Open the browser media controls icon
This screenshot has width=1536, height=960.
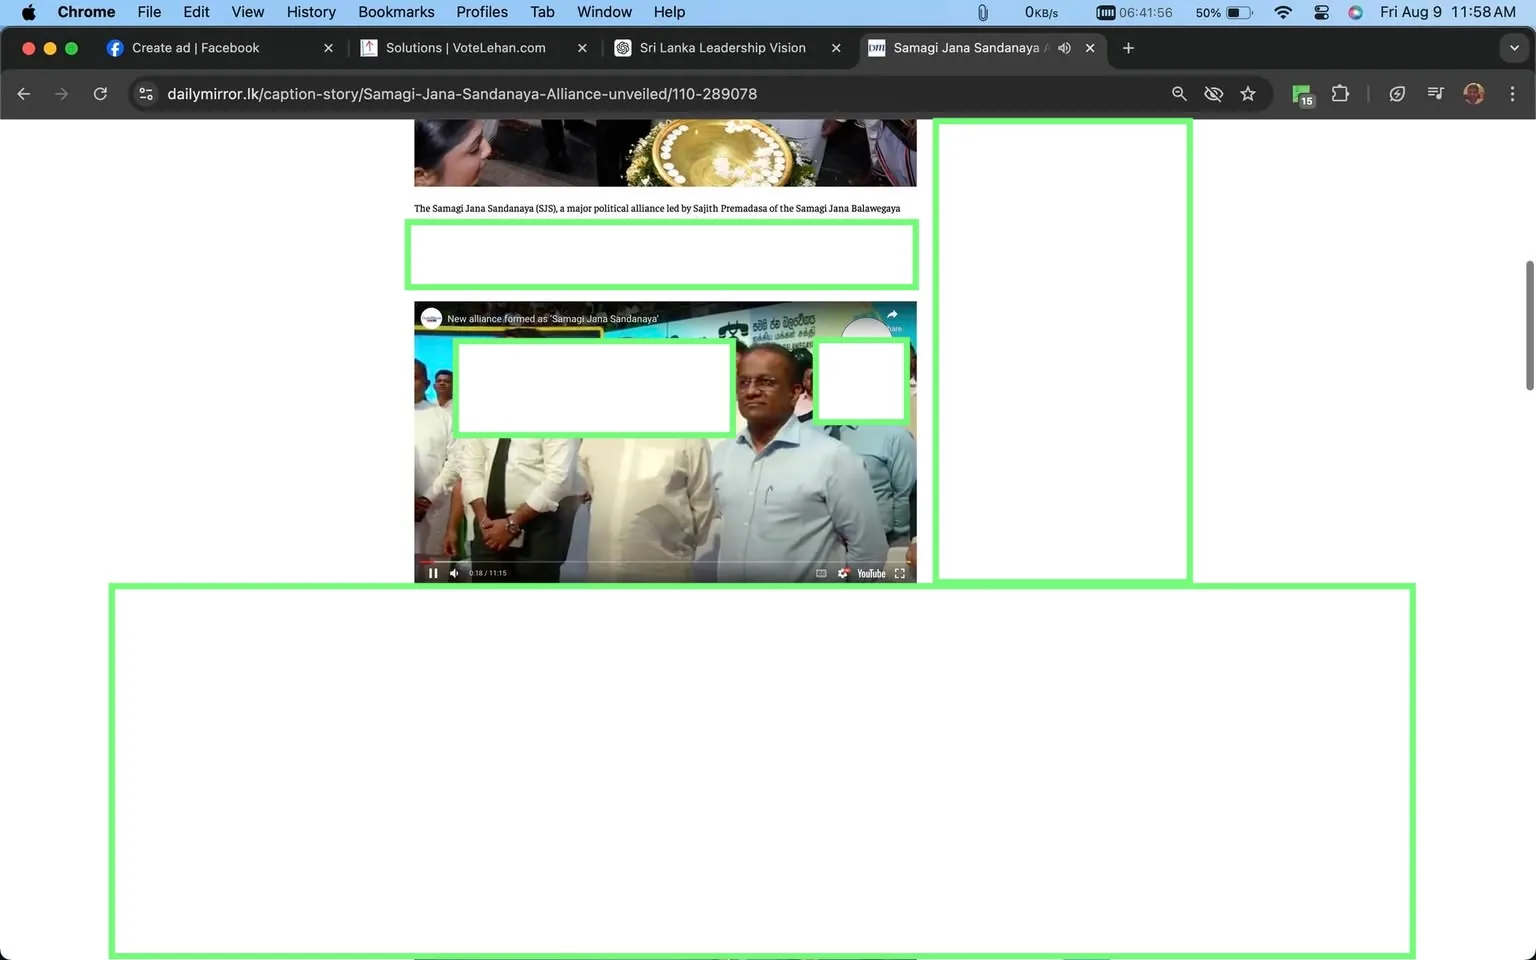pyautogui.click(x=1435, y=93)
